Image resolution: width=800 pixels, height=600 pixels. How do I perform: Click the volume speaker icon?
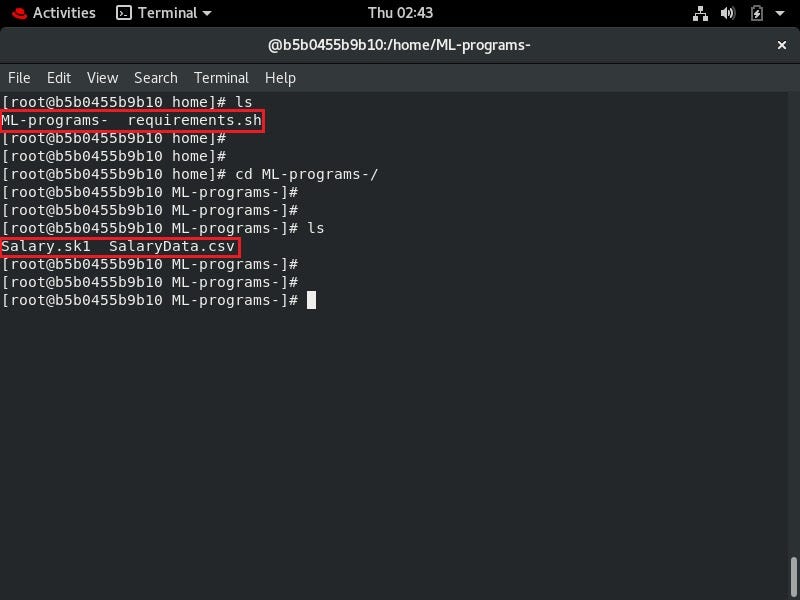[728, 13]
